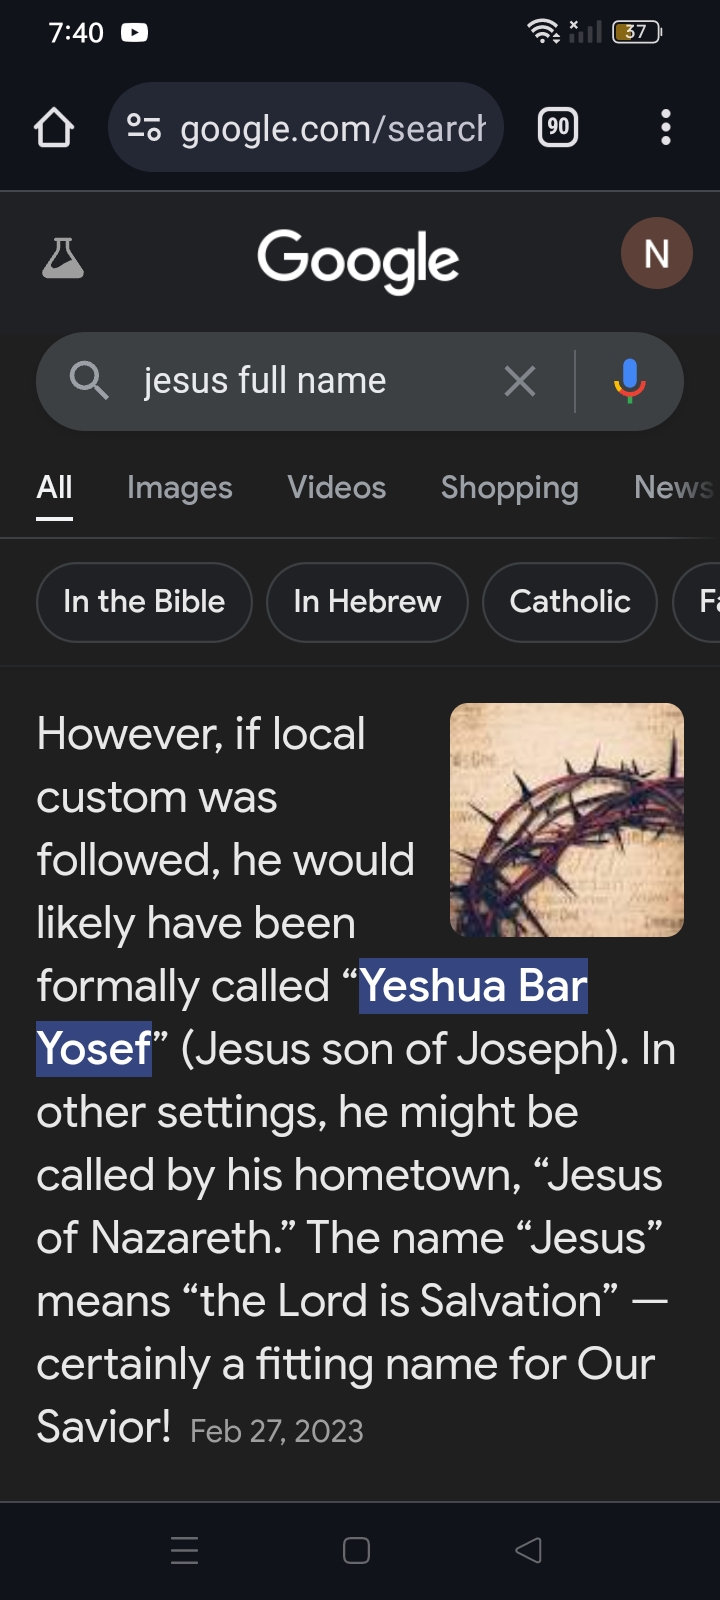Select the 'In the Bible' filter chip
Viewport: 720px width, 1600px height.
[x=144, y=602]
